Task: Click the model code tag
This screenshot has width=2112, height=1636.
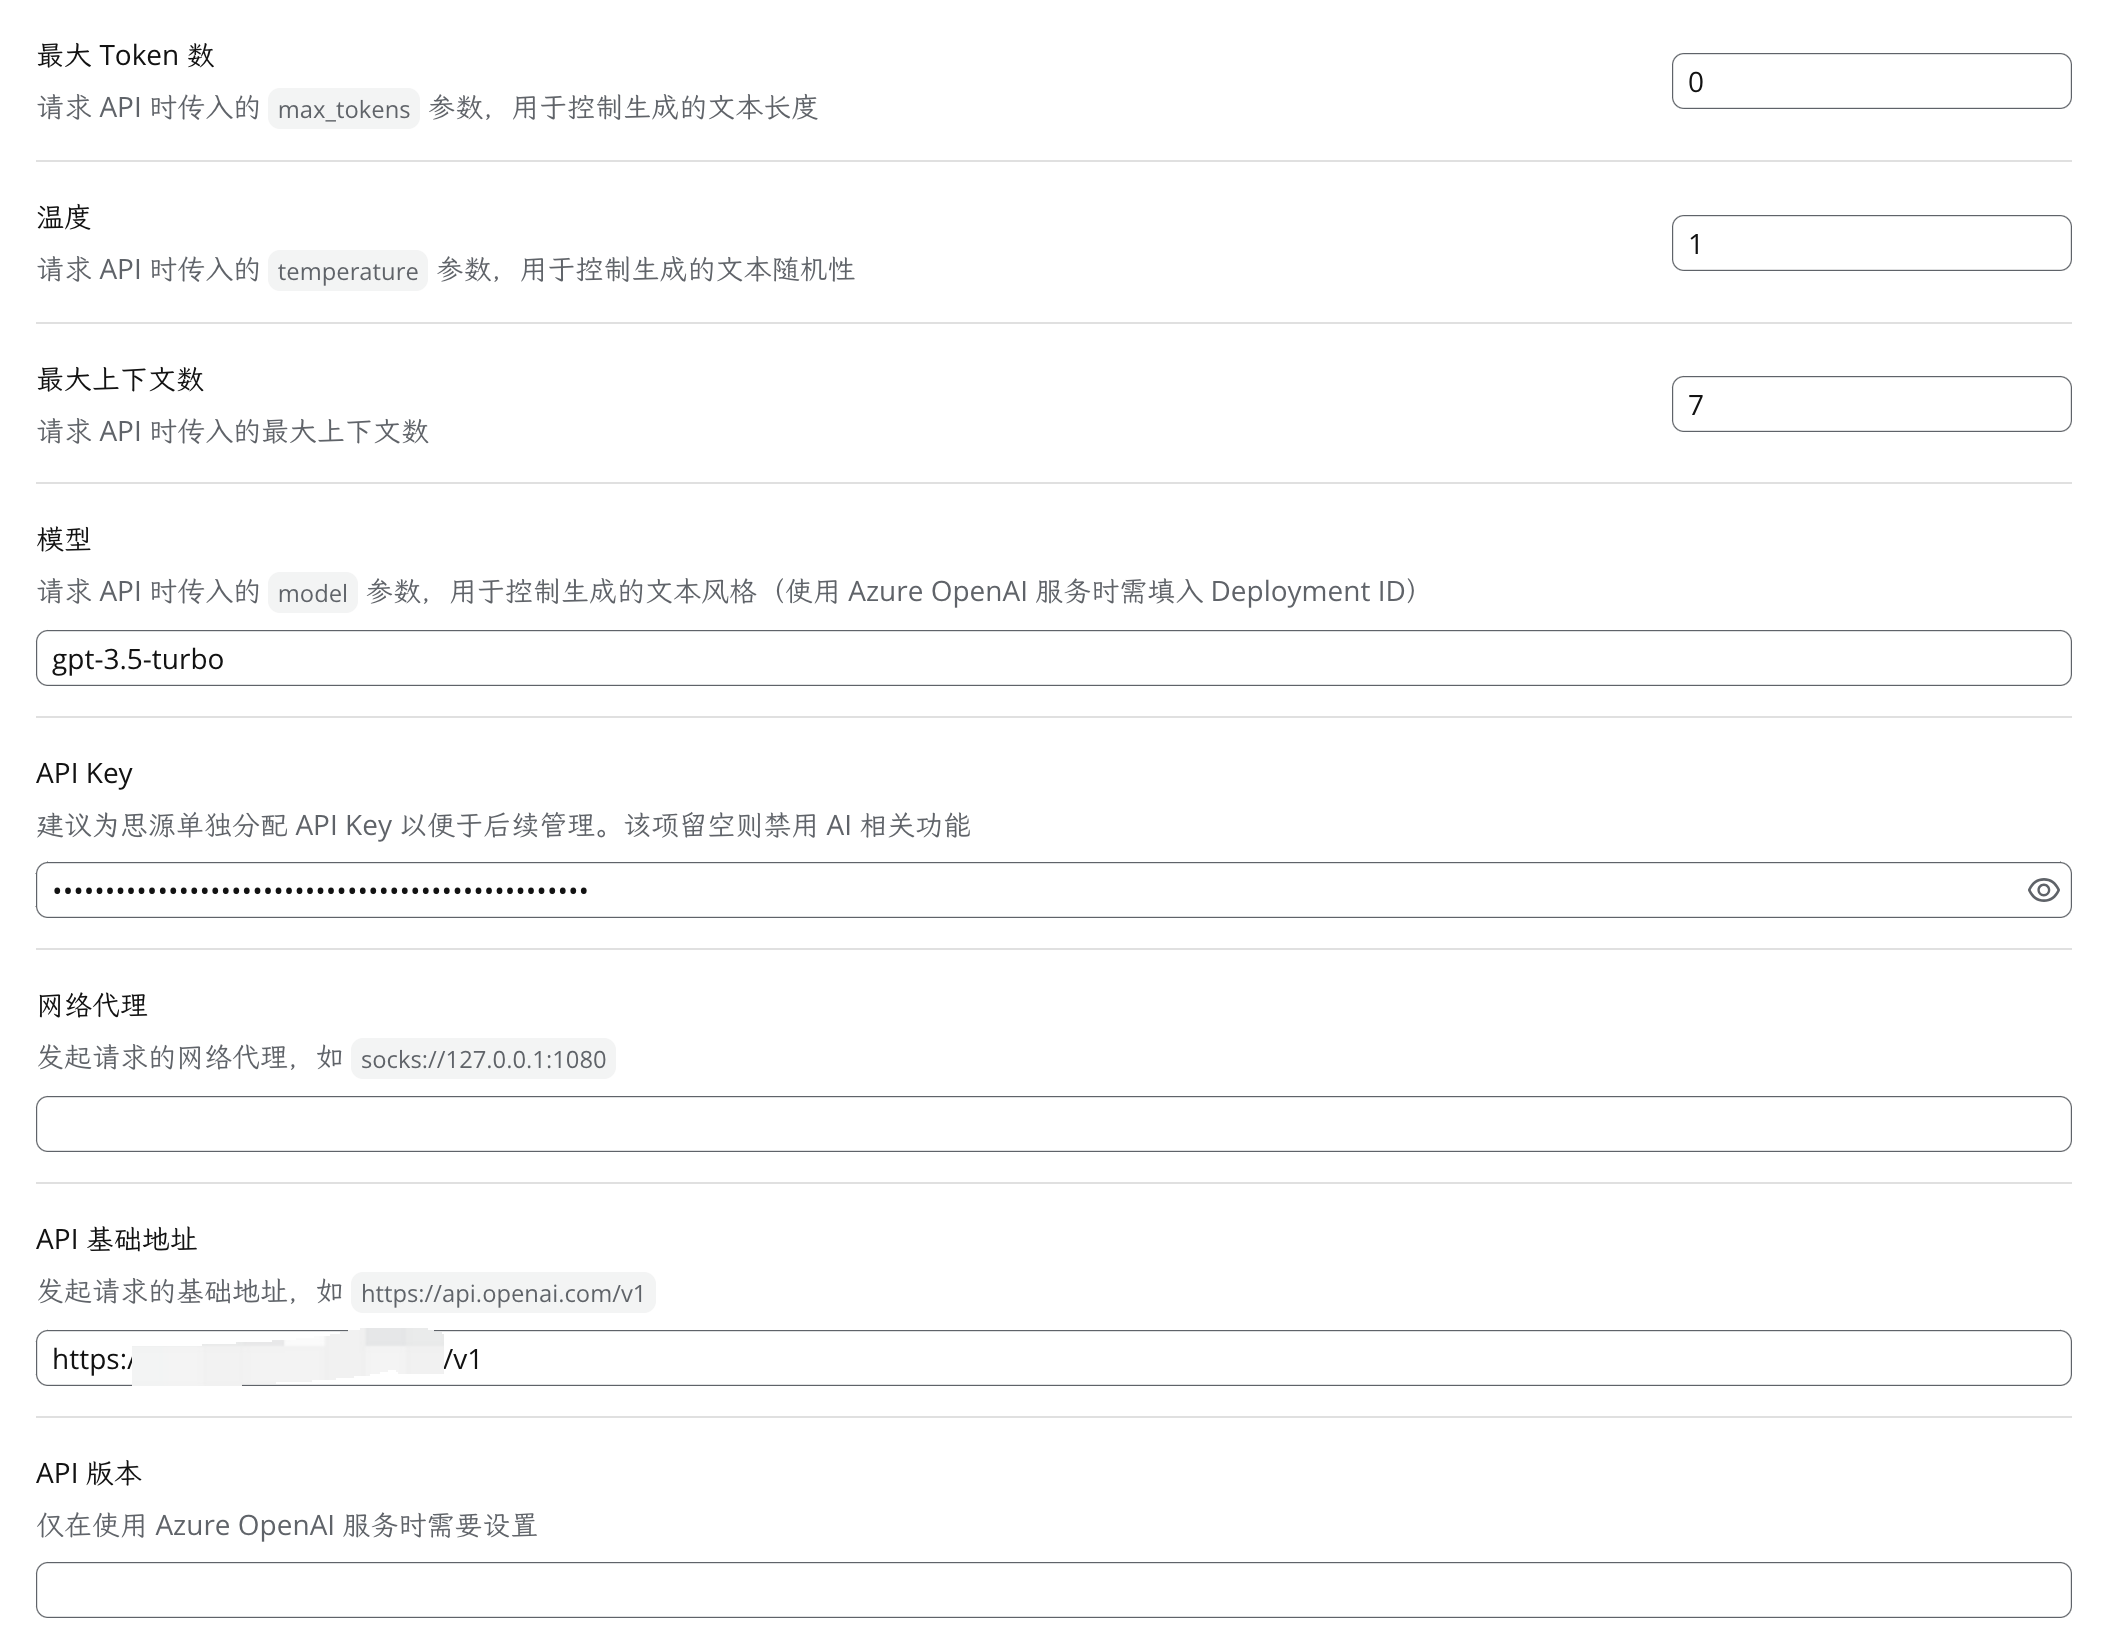Action: coord(312,593)
